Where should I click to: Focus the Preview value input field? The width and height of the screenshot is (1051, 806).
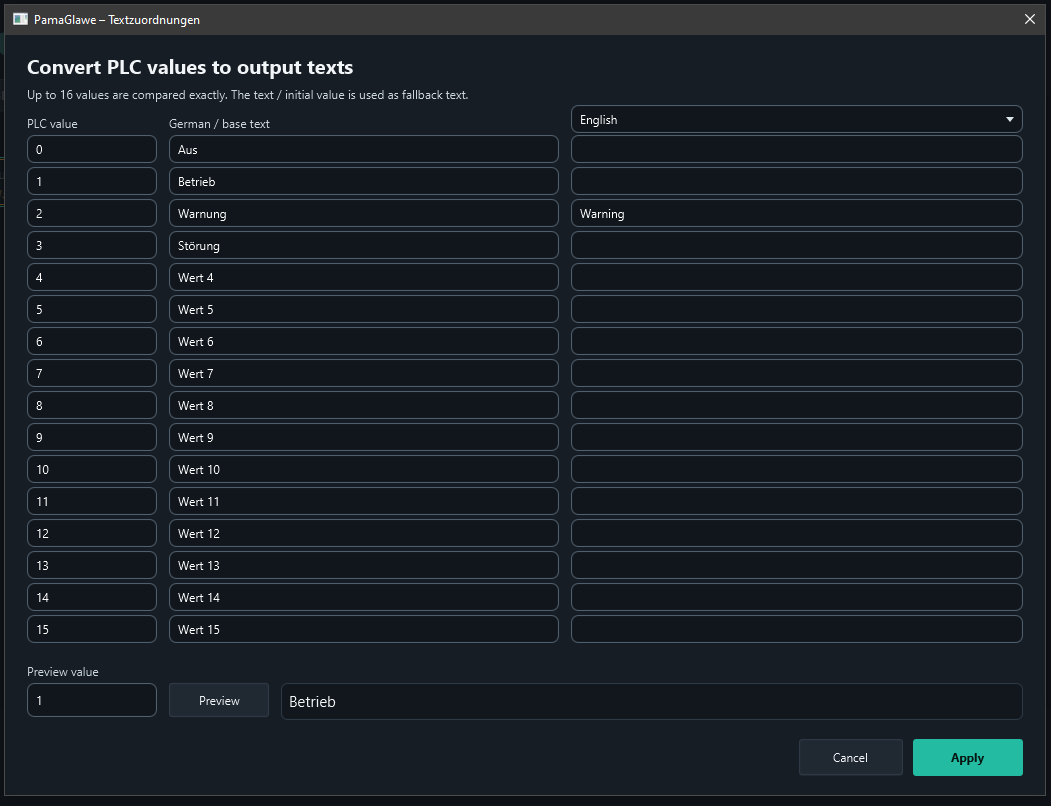[92, 701]
